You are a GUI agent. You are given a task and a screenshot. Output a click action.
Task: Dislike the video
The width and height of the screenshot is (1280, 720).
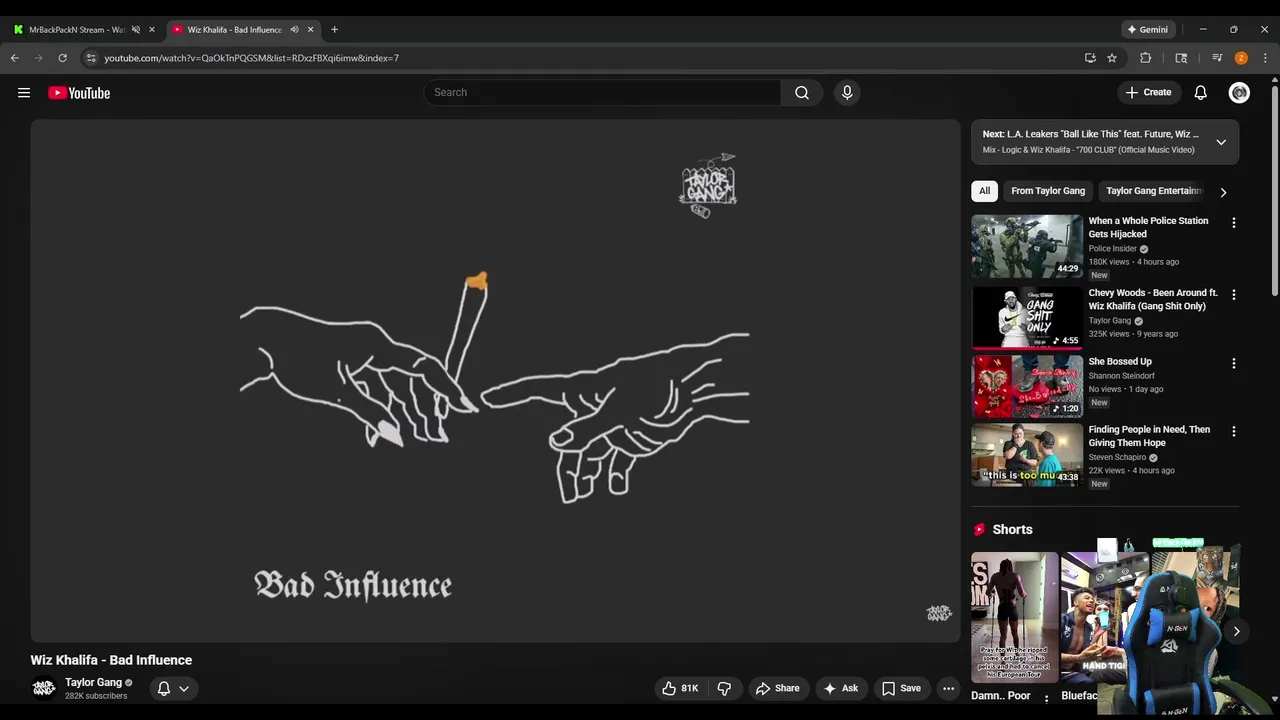pos(724,688)
